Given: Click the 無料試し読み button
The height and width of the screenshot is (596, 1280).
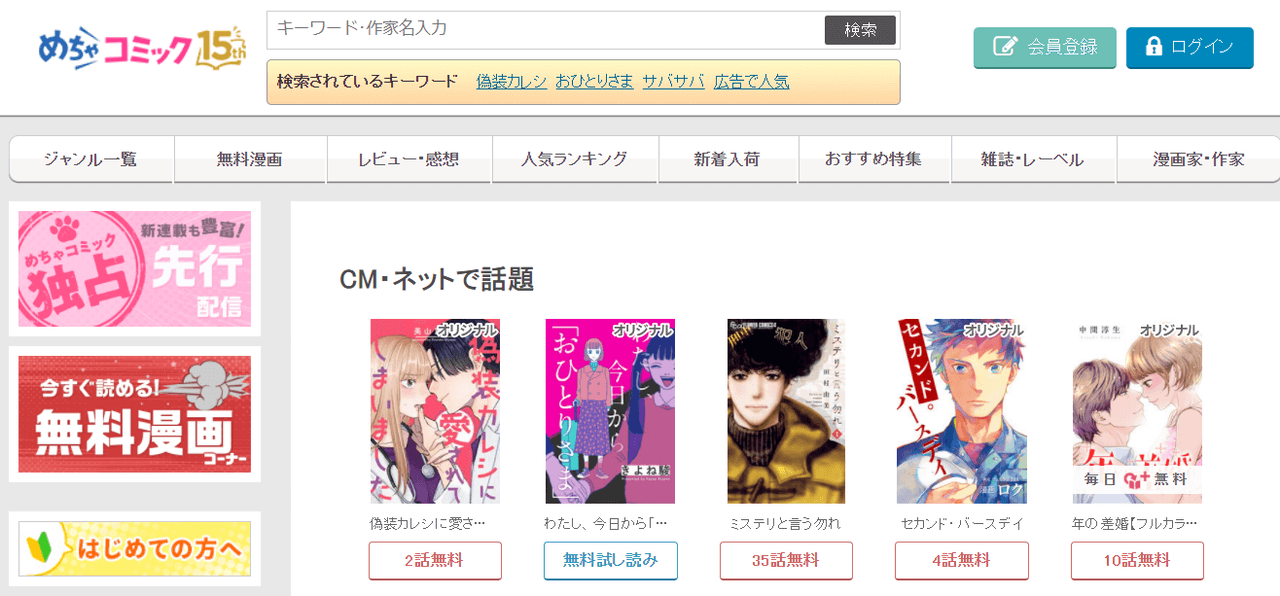Looking at the screenshot, I should tap(610, 561).
